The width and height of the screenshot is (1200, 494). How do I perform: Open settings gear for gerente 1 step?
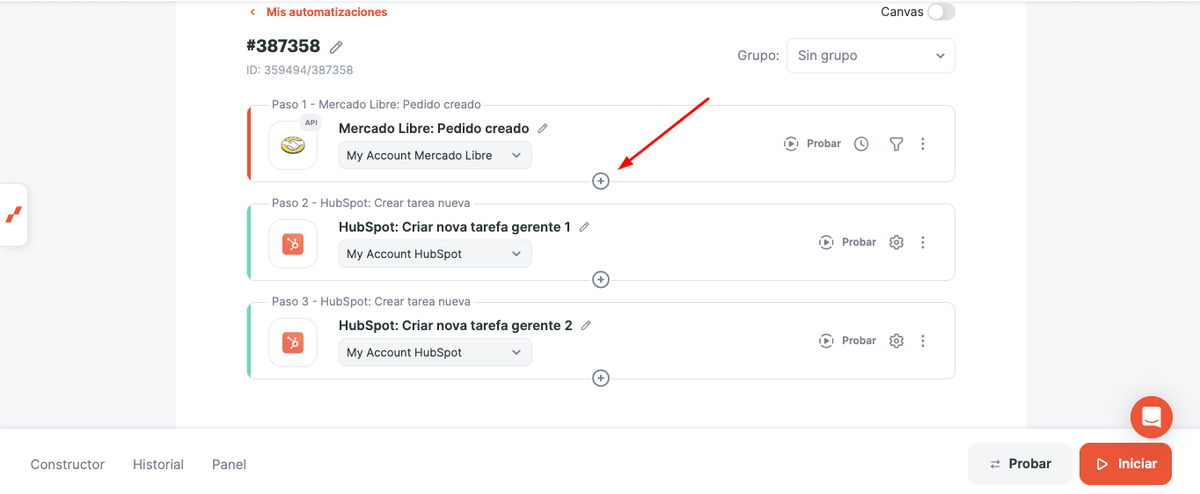point(896,242)
